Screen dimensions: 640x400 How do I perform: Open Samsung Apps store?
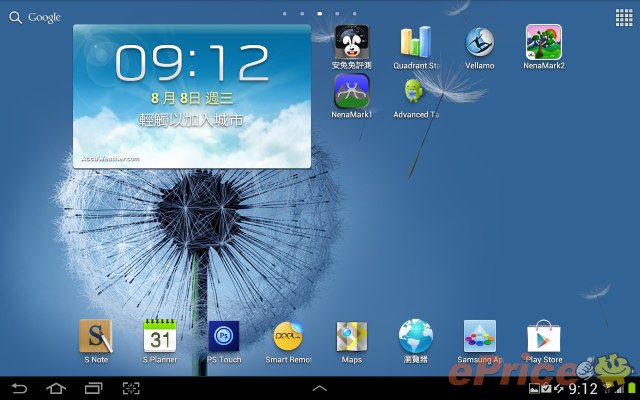[480, 337]
